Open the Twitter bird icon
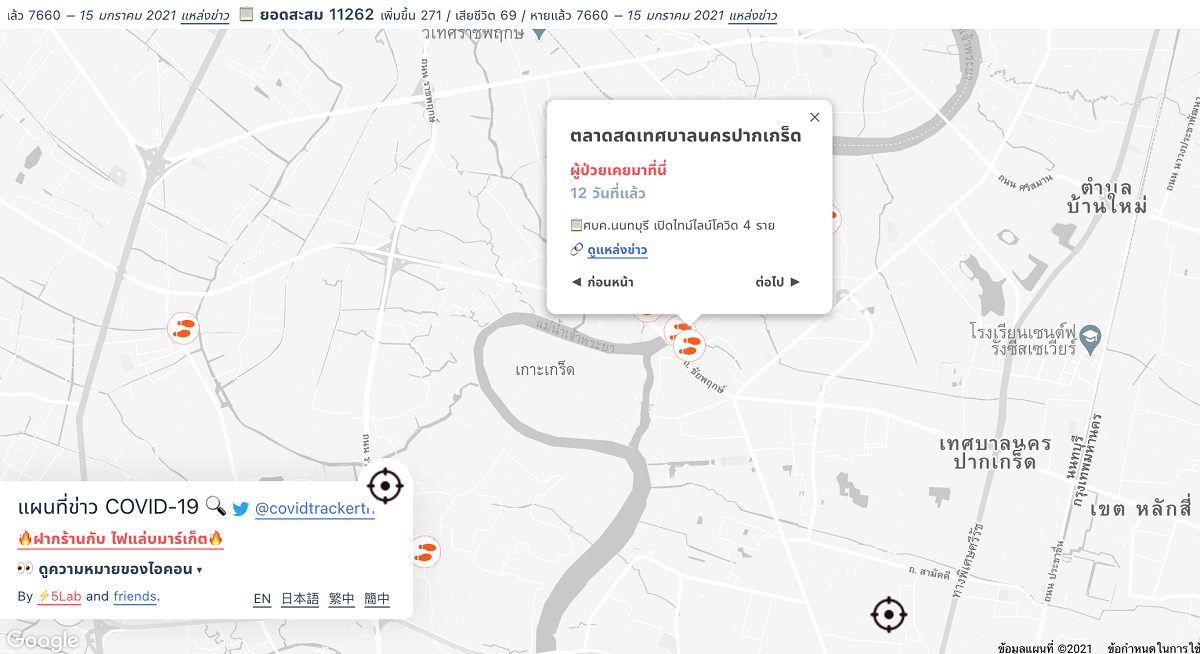The width and height of the screenshot is (1200, 654). pos(241,508)
